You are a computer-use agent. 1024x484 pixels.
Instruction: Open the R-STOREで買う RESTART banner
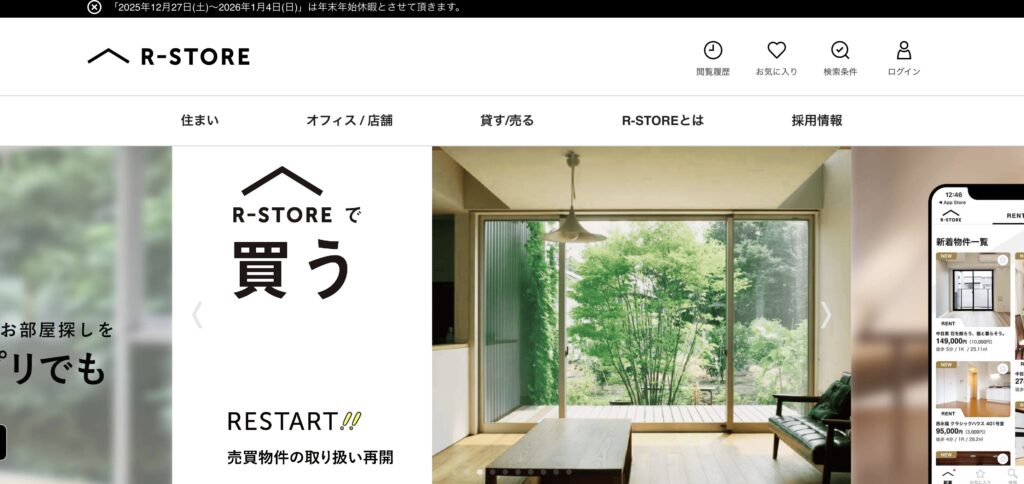point(302,315)
